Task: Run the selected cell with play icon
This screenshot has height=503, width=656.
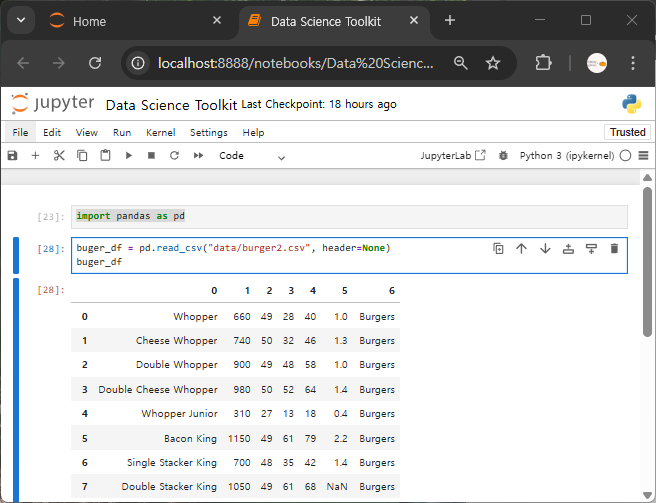Action: click(128, 156)
